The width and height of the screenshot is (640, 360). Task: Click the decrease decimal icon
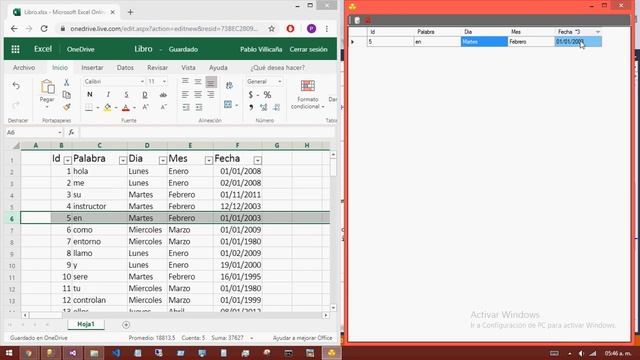277,107
